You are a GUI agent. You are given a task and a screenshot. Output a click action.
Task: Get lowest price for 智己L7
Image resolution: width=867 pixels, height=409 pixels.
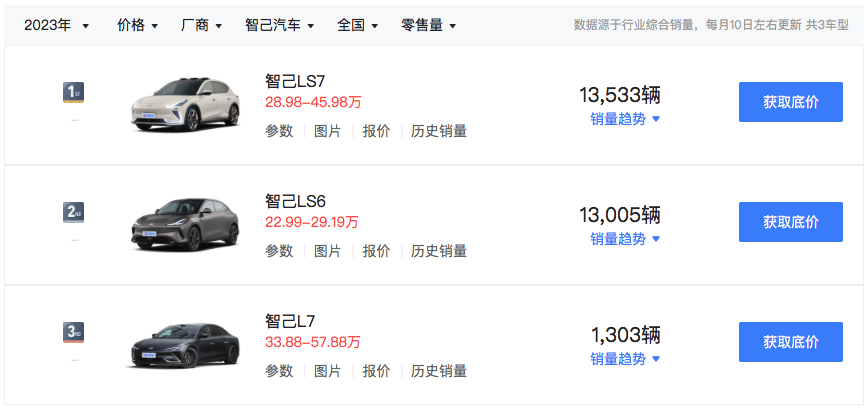(x=790, y=342)
